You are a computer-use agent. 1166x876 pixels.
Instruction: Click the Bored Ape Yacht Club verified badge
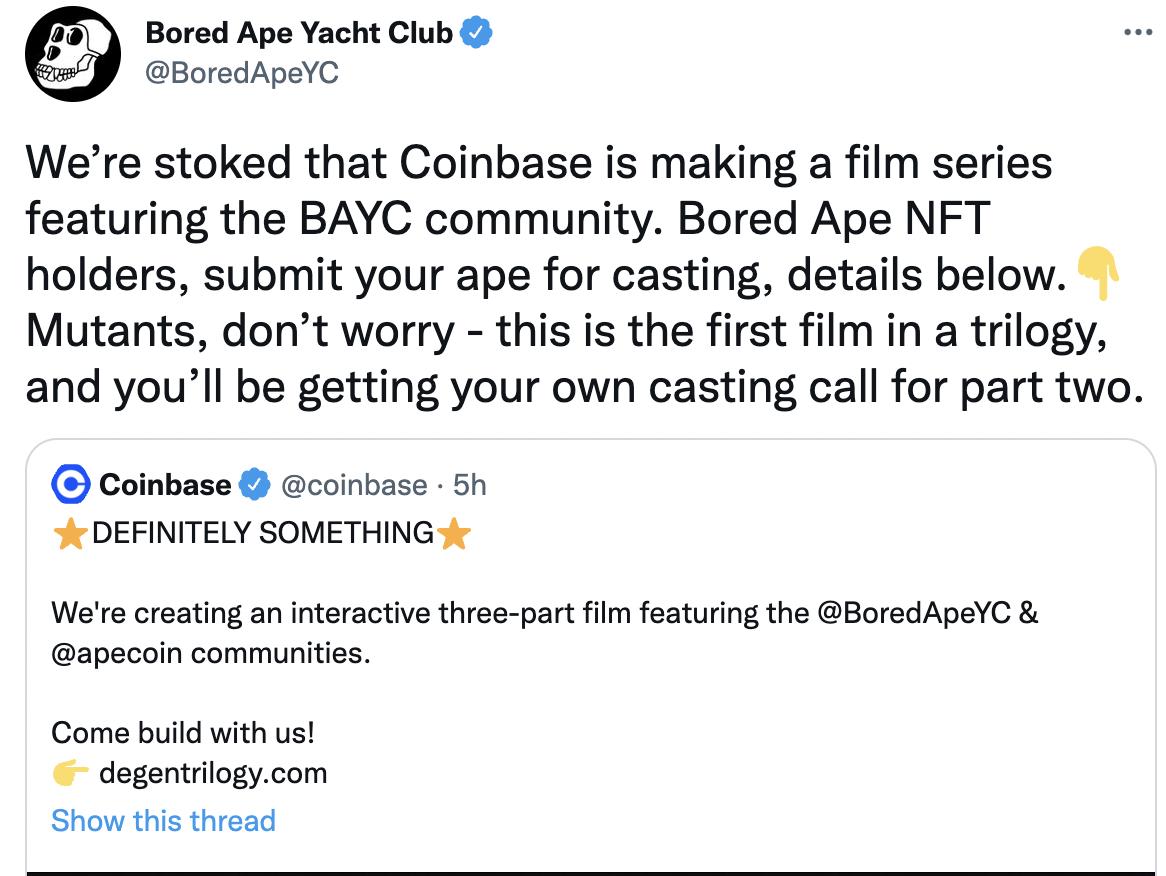tap(476, 33)
